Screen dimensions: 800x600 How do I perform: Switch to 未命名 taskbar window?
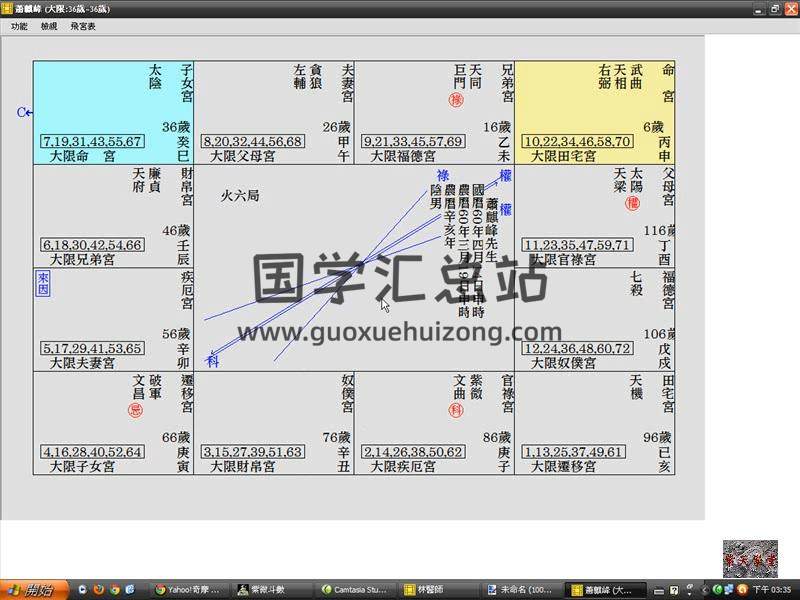pos(518,590)
